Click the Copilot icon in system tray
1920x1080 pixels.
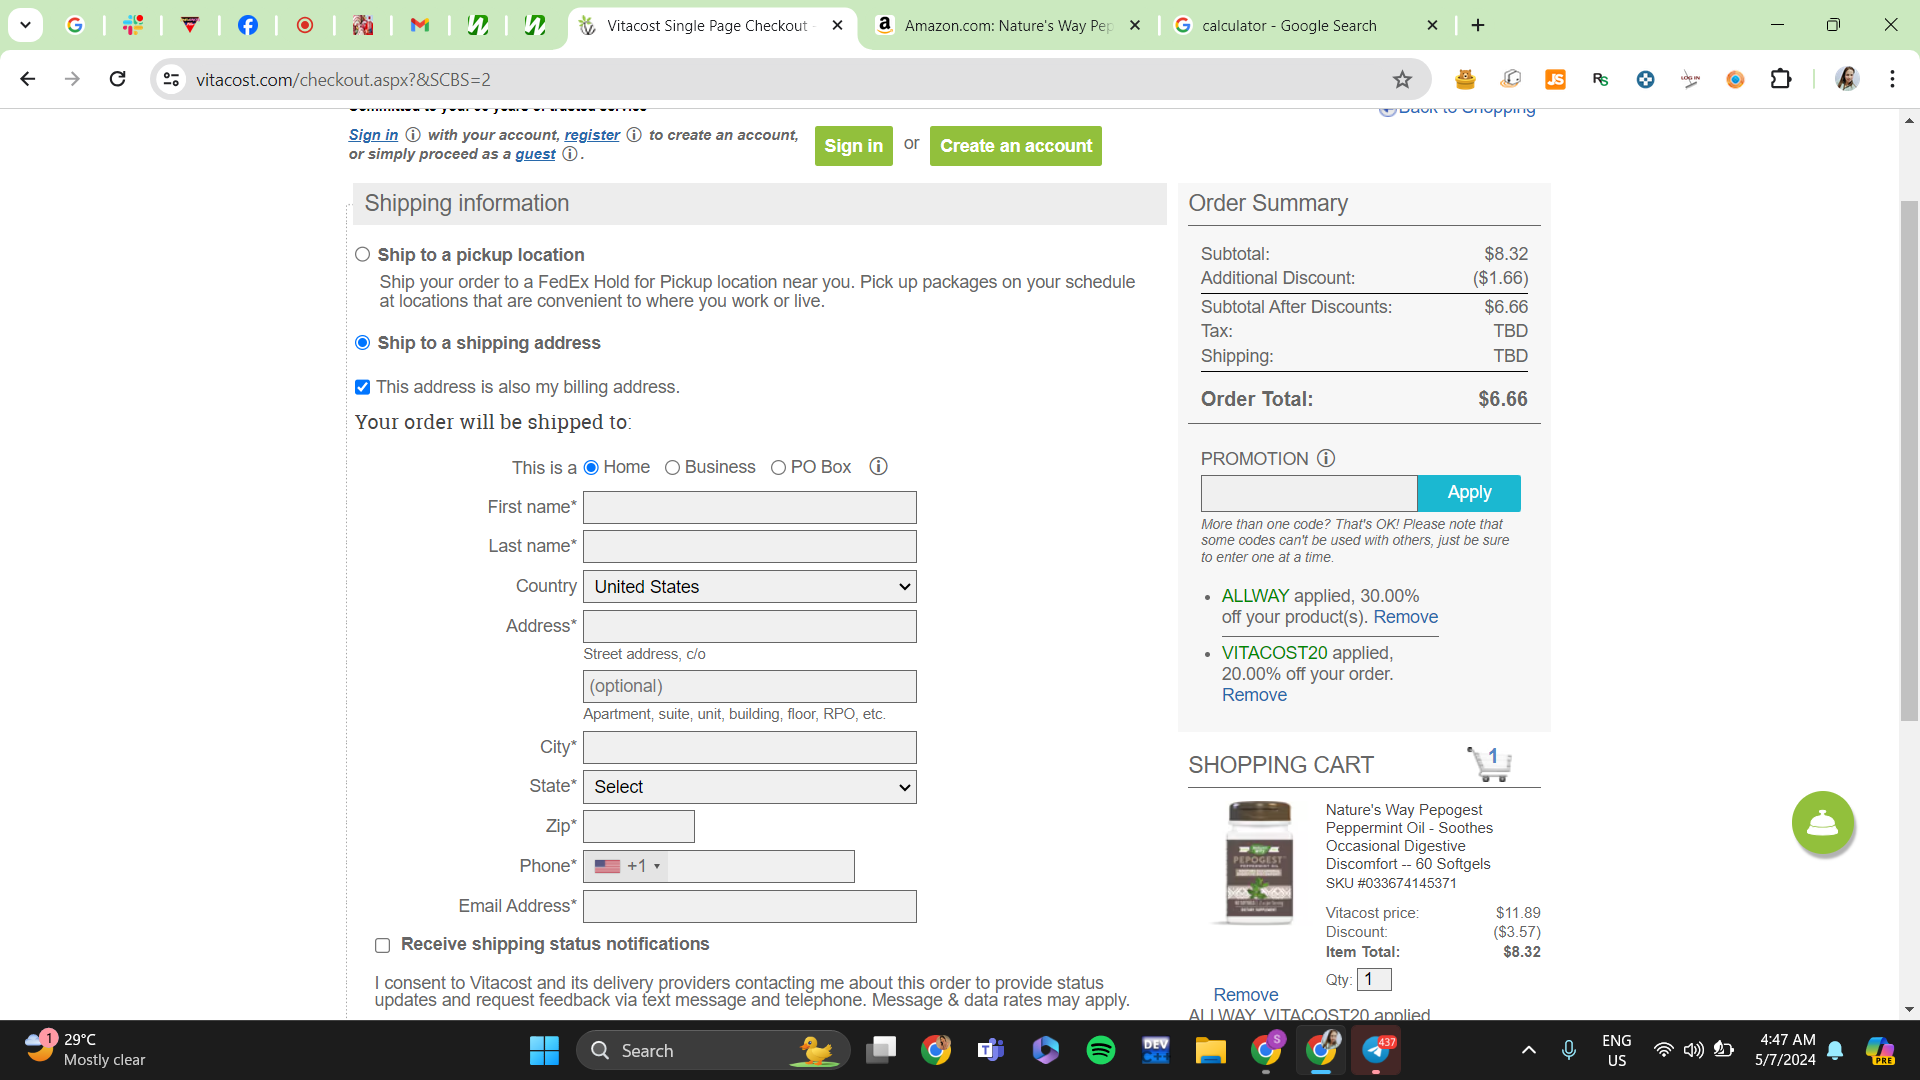[x=1880, y=1050]
